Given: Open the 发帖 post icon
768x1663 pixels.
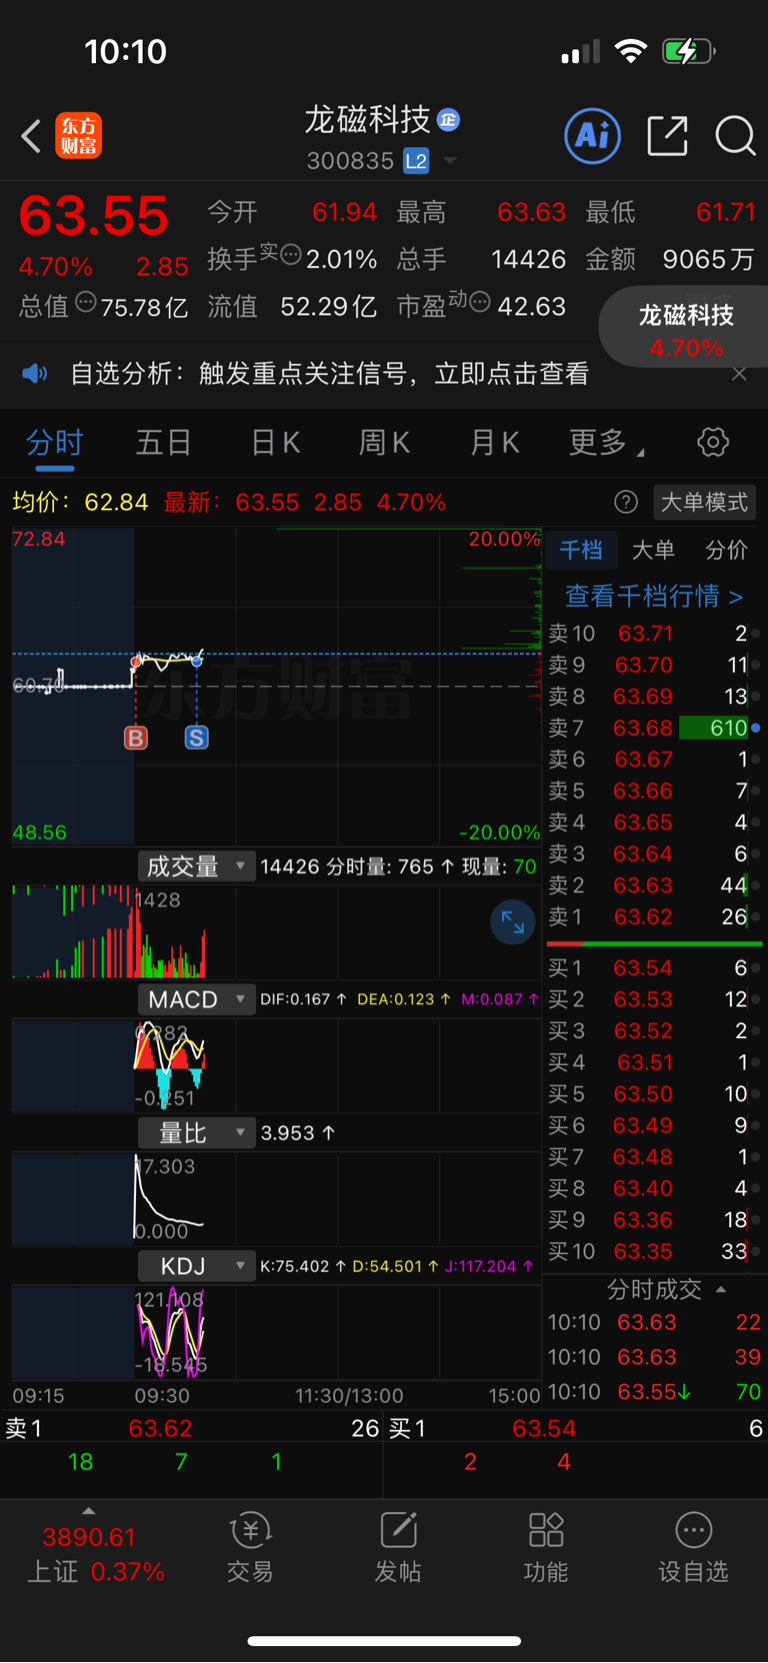Looking at the screenshot, I should click(x=398, y=1548).
